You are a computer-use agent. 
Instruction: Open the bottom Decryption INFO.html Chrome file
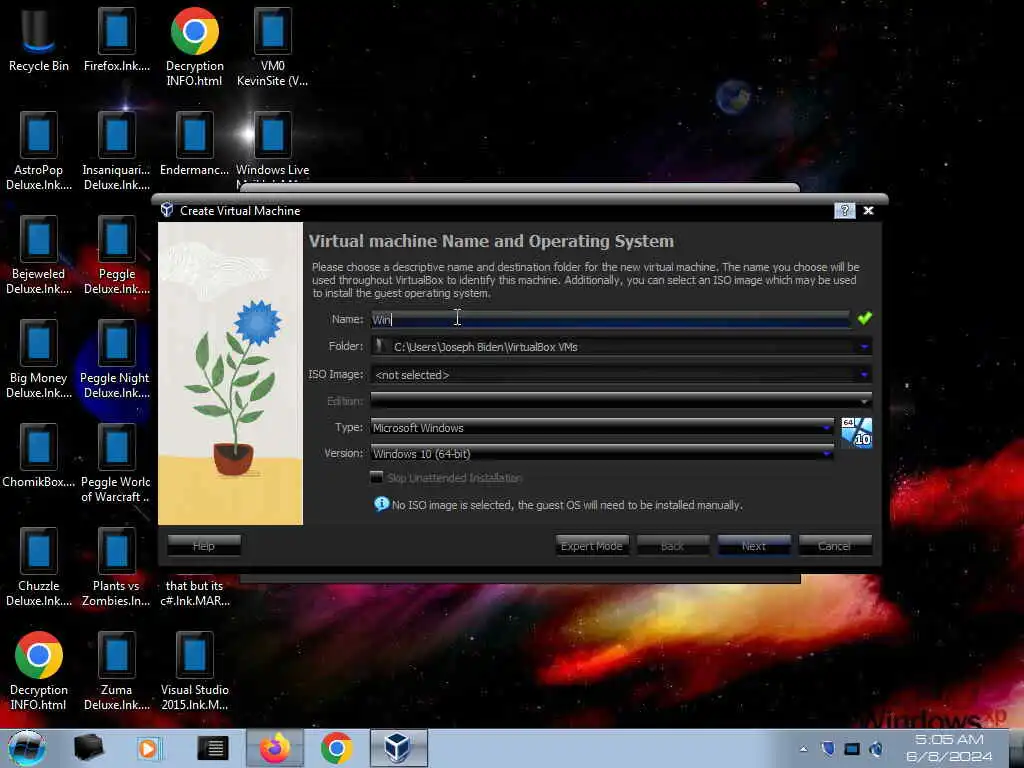point(39,671)
